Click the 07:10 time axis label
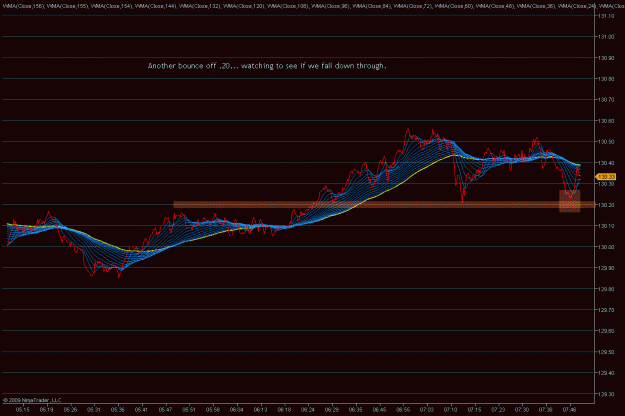The image size is (625, 416). tap(450, 410)
